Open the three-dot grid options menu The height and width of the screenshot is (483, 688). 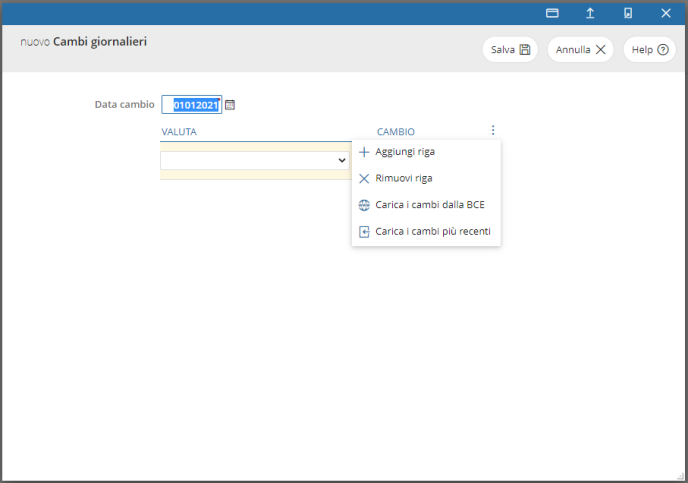point(492,130)
